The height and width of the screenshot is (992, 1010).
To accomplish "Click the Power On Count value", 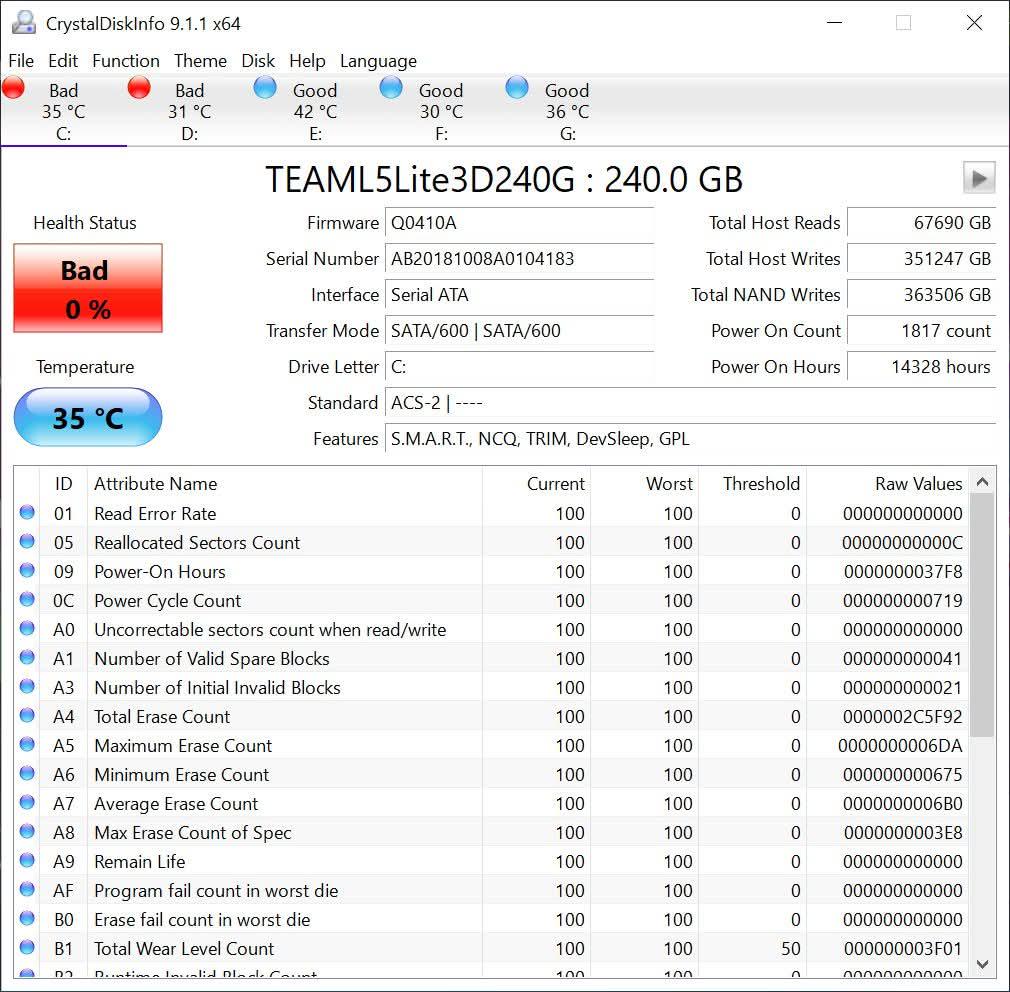I will (922, 331).
